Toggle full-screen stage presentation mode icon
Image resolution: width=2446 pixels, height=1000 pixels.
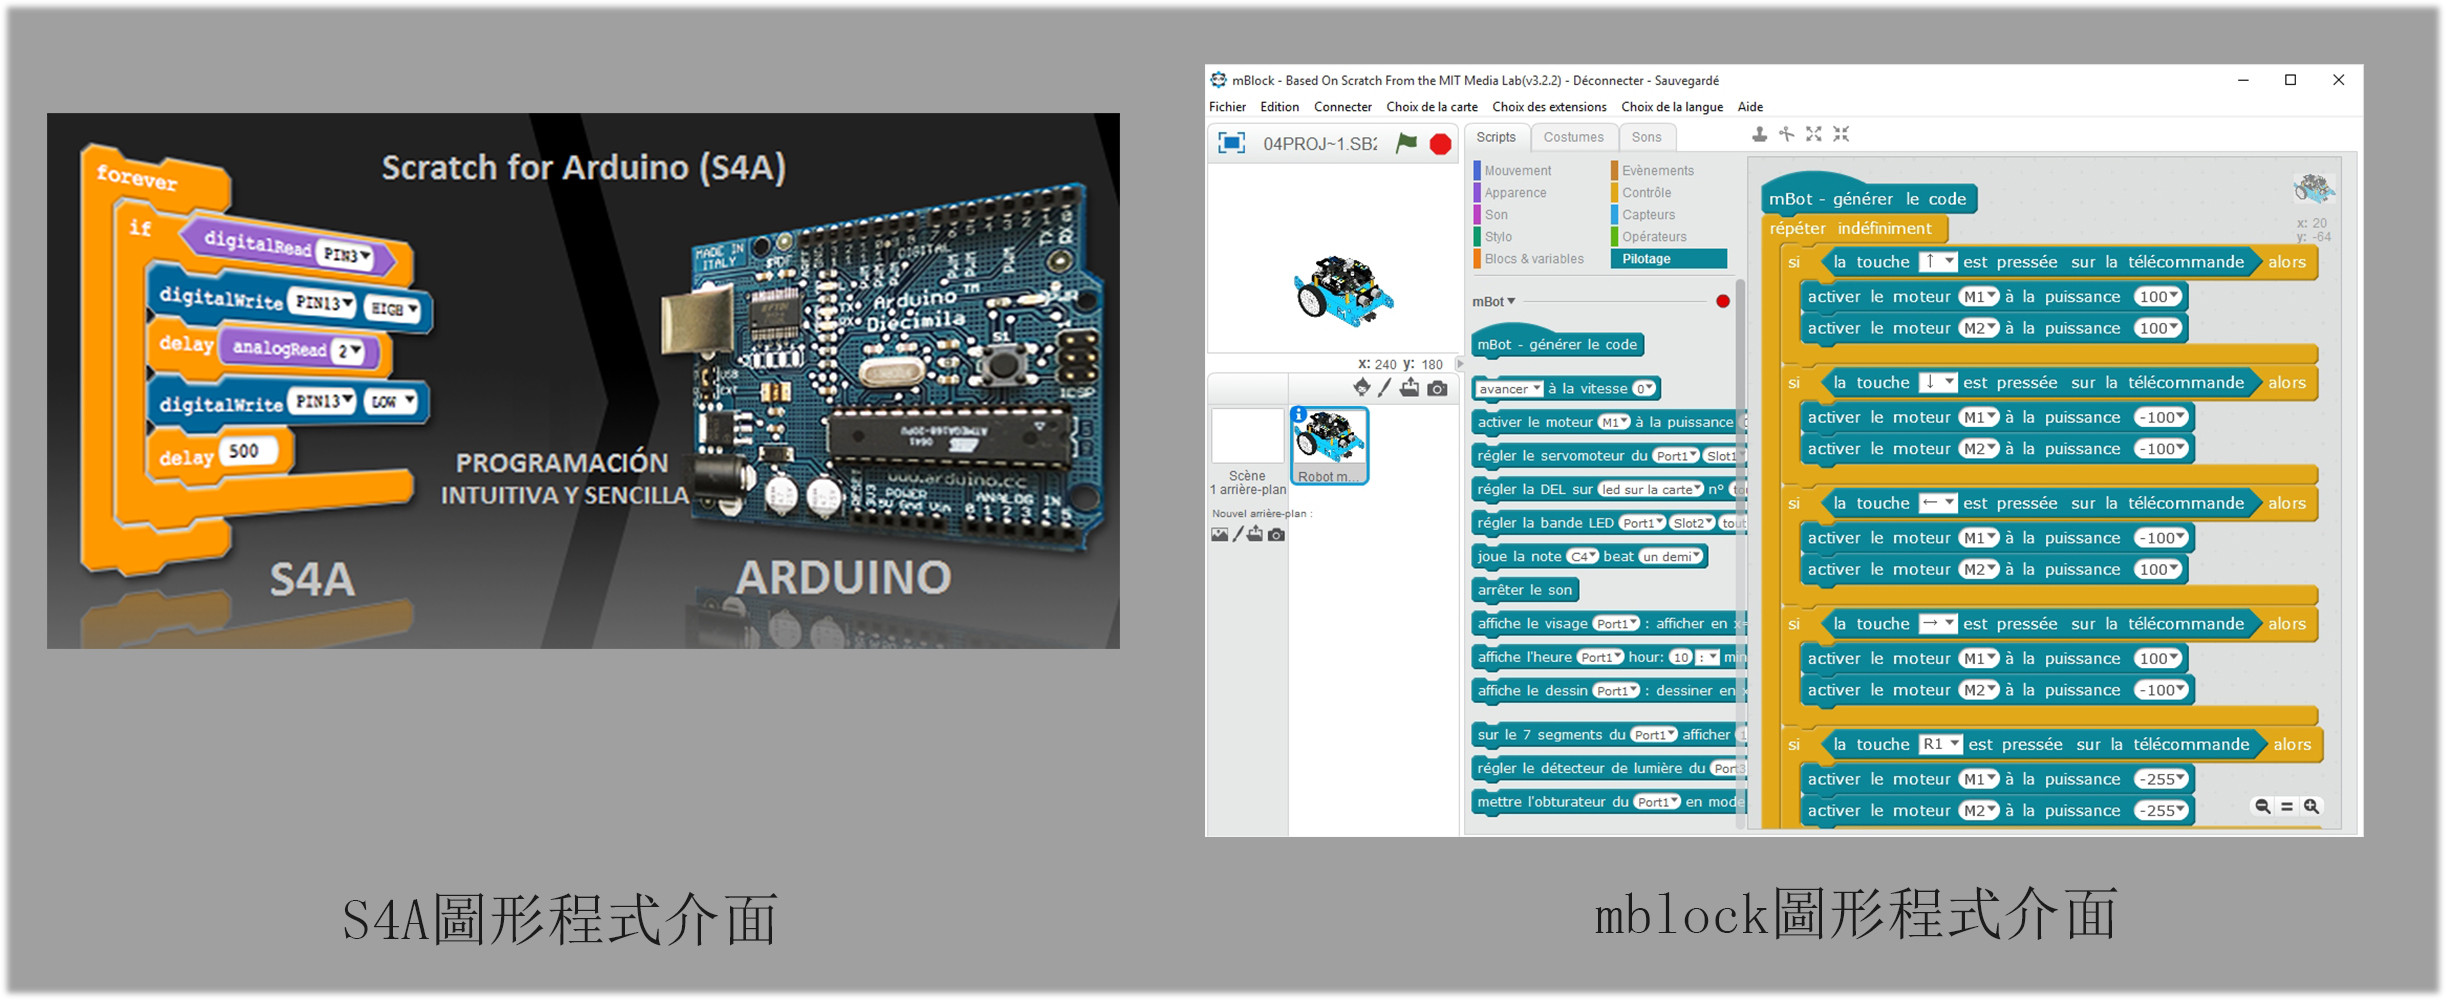pyautogui.click(x=1231, y=143)
